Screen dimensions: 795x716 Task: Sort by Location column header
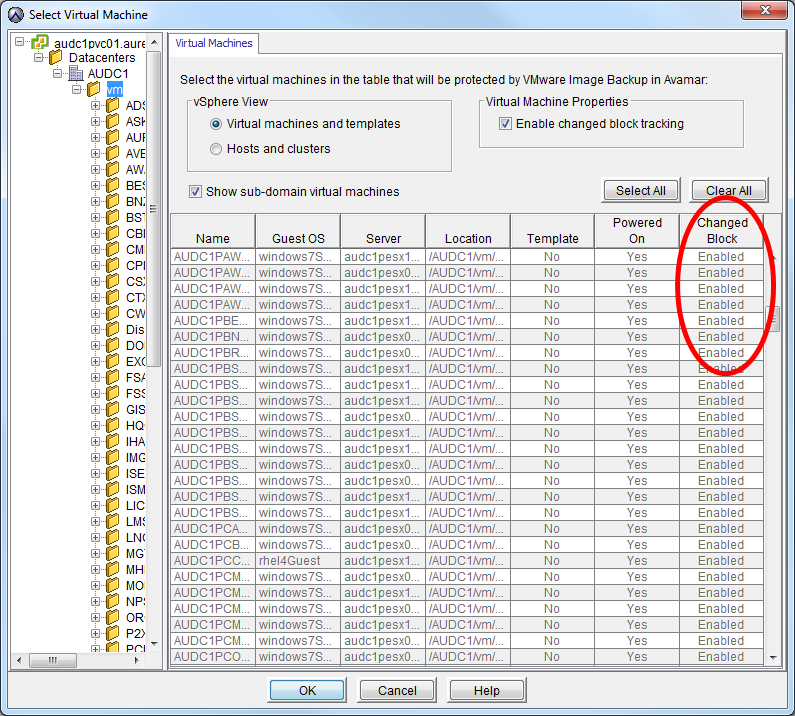468,231
